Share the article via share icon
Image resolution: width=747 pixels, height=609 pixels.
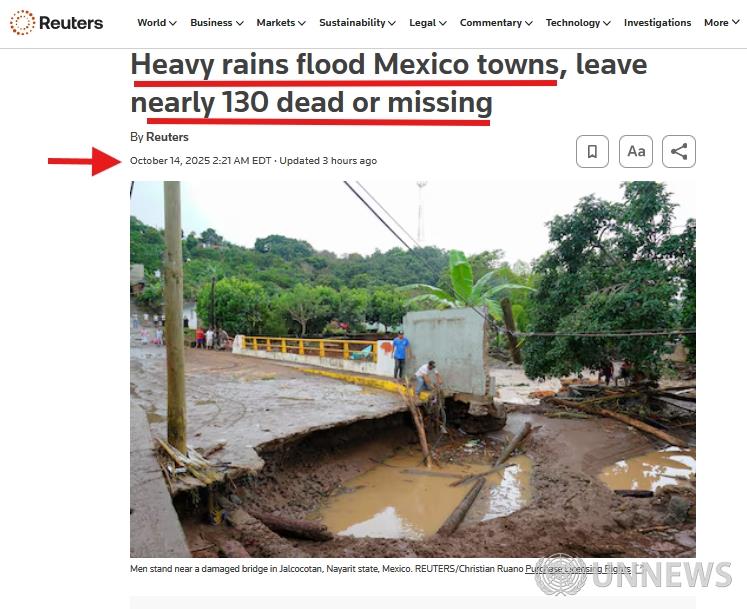[x=679, y=152]
